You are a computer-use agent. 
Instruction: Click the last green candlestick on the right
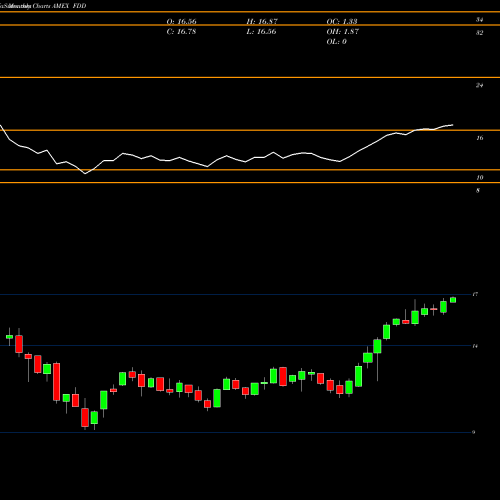(x=453, y=300)
